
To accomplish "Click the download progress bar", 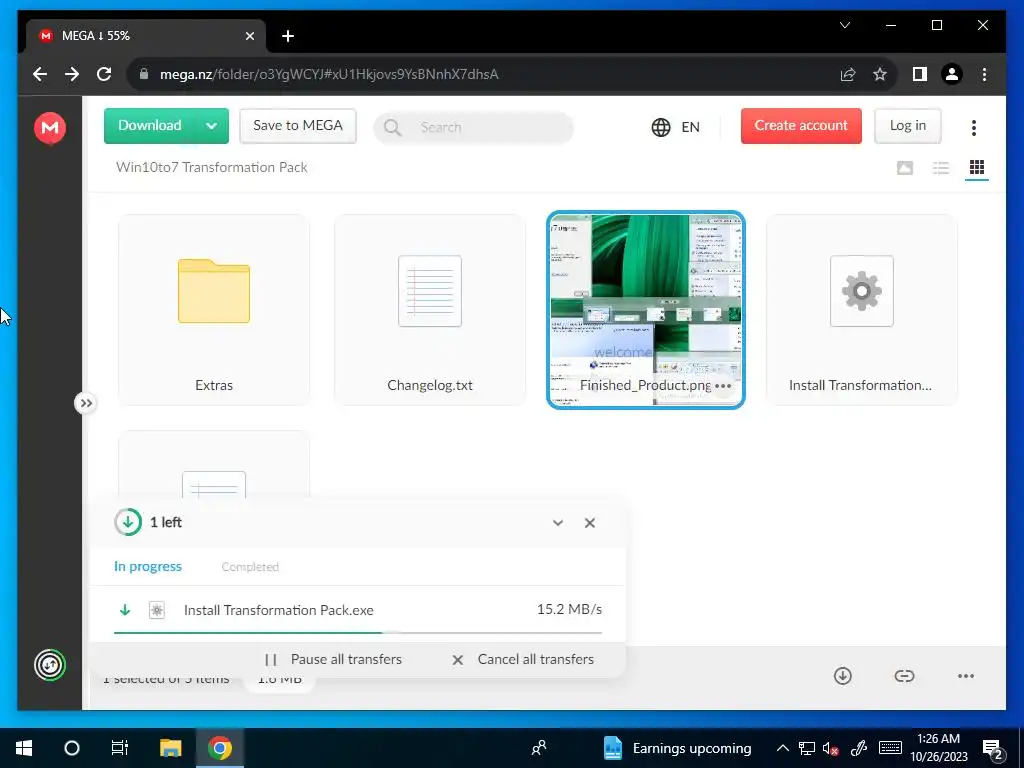I will (x=358, y=632).
